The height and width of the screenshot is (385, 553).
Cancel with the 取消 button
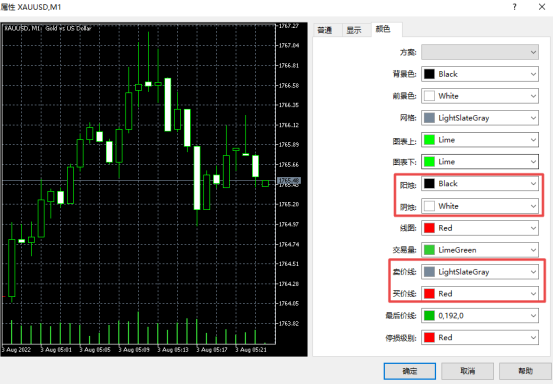[x=467, y=371]
